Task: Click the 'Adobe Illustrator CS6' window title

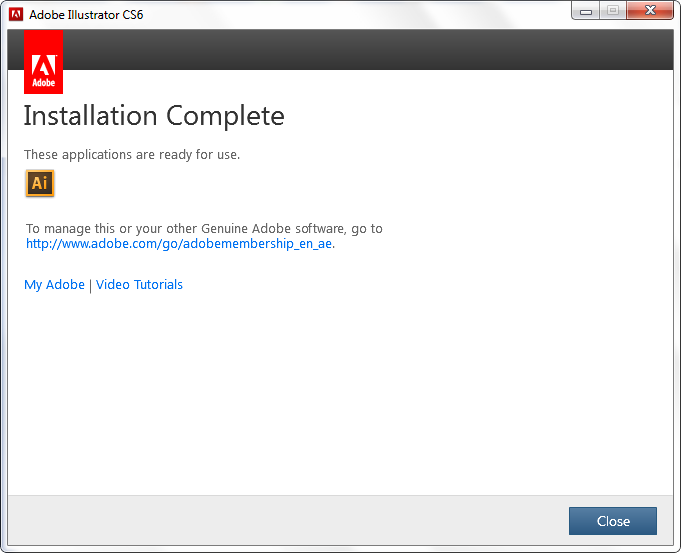Action: point(86,15)
